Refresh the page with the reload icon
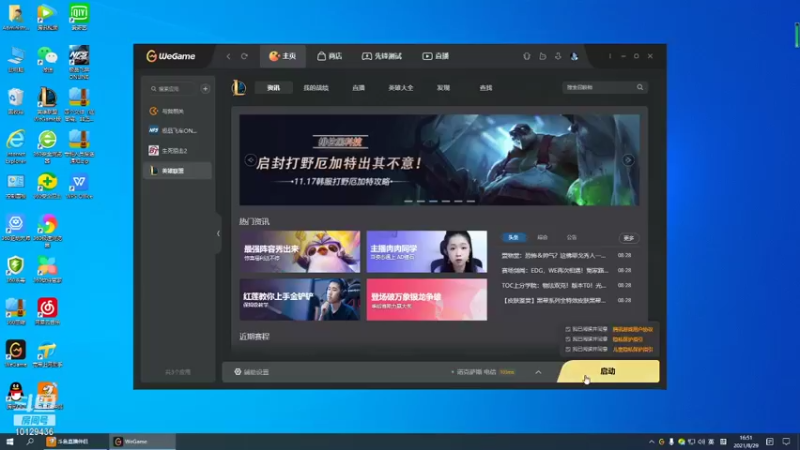Image resolution: width=800 pixels, height=450 pixels. [244, 56]
